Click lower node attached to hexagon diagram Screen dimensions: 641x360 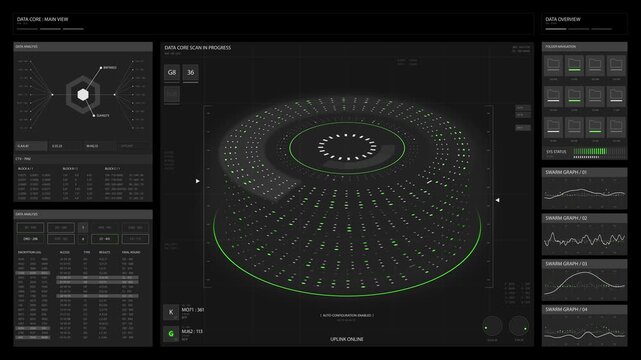pos(94,116)
